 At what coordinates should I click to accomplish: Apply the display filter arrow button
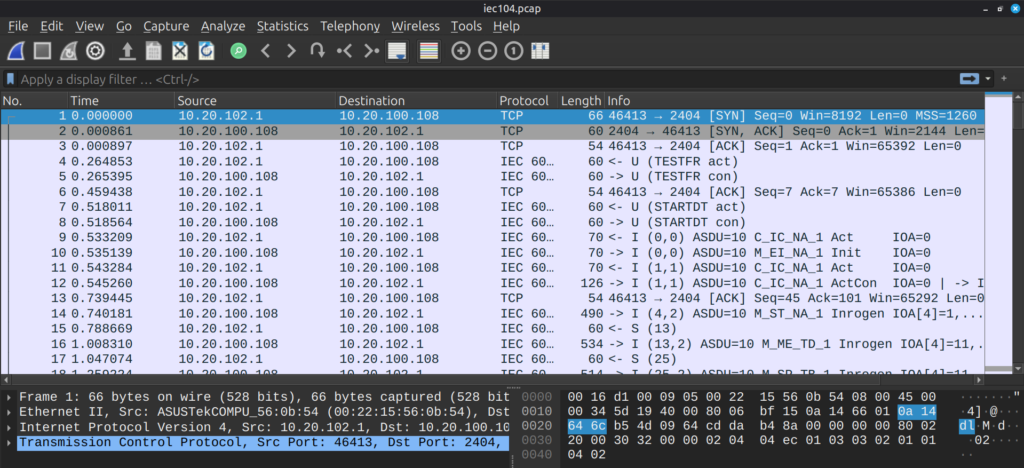click(970, 79)
